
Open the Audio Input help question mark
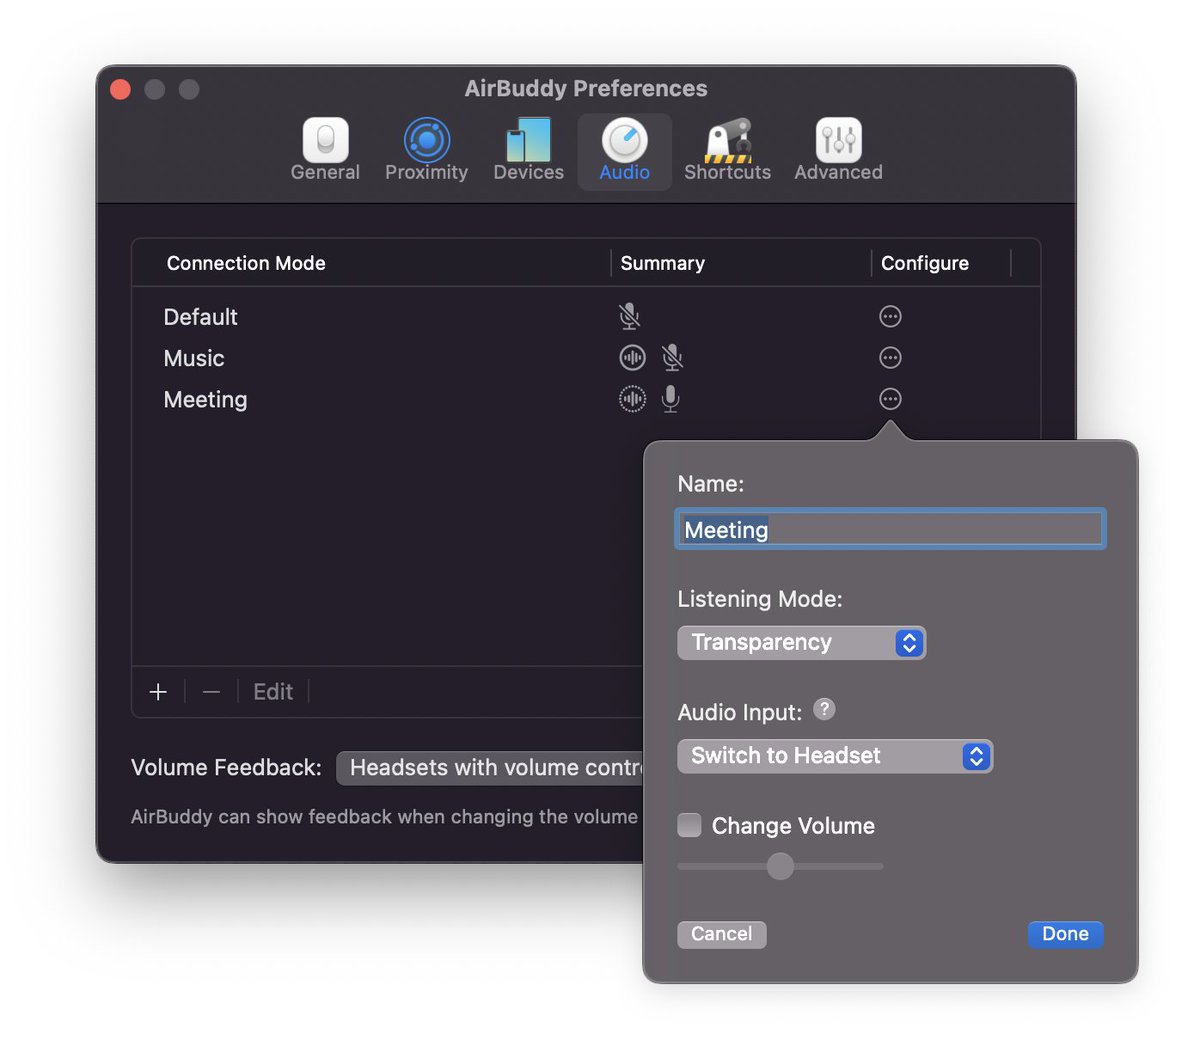click(824, 709)
